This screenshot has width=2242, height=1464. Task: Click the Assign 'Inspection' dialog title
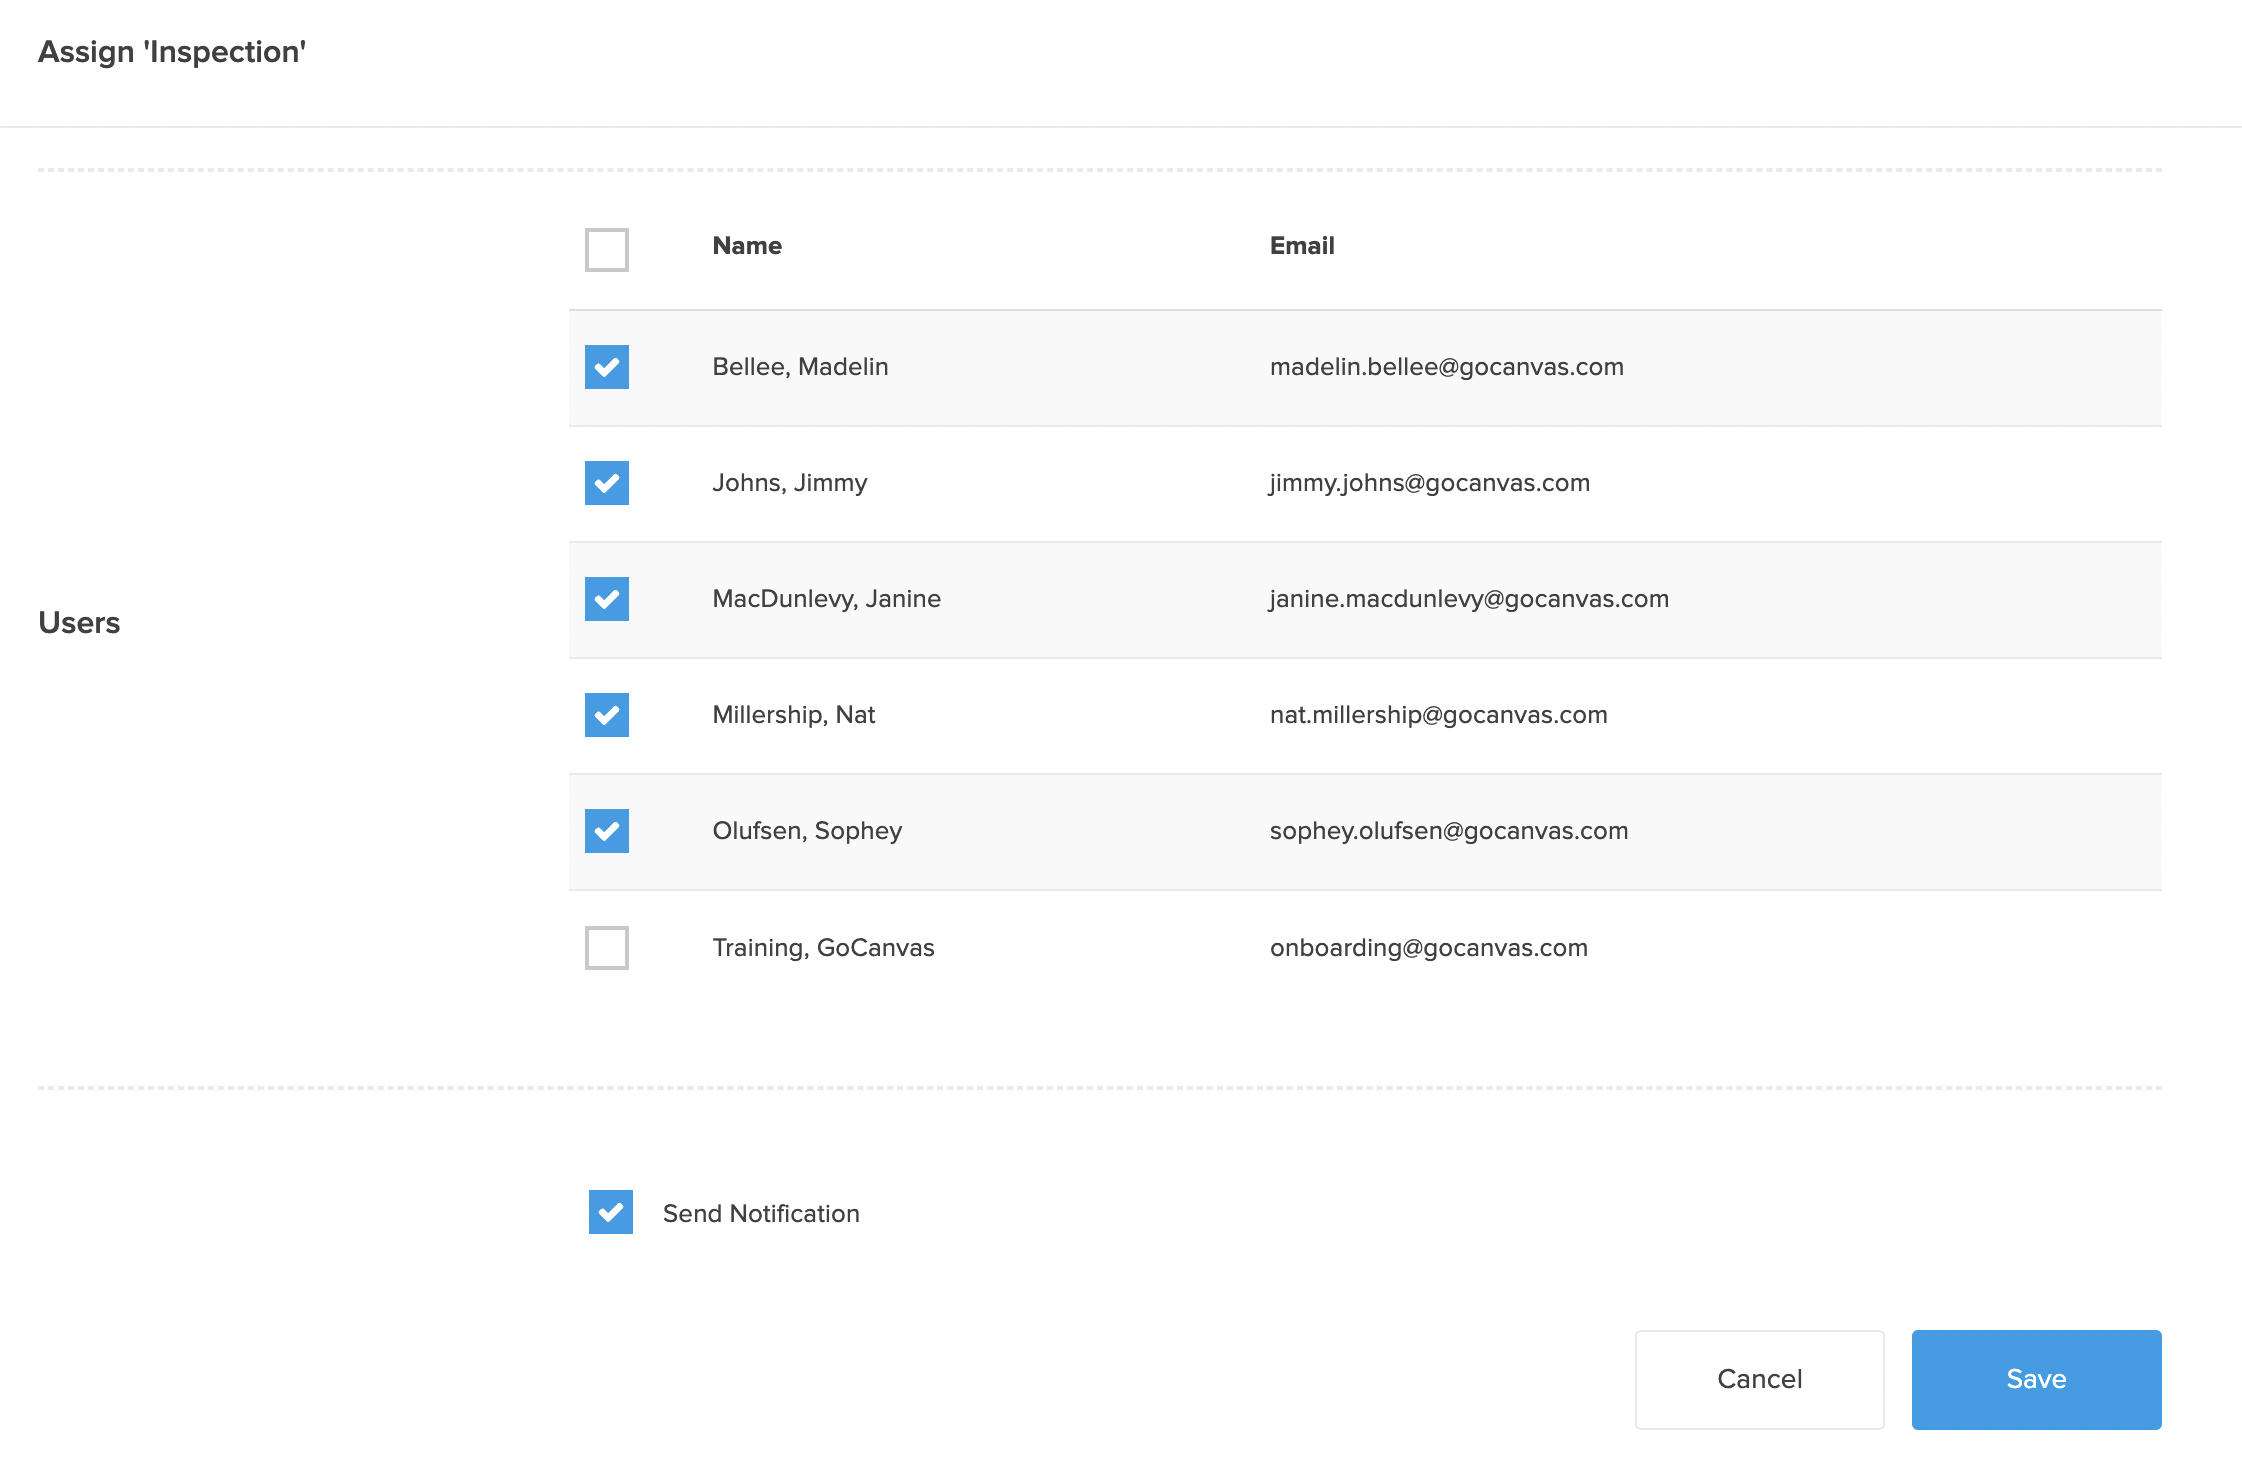point(172,51)
